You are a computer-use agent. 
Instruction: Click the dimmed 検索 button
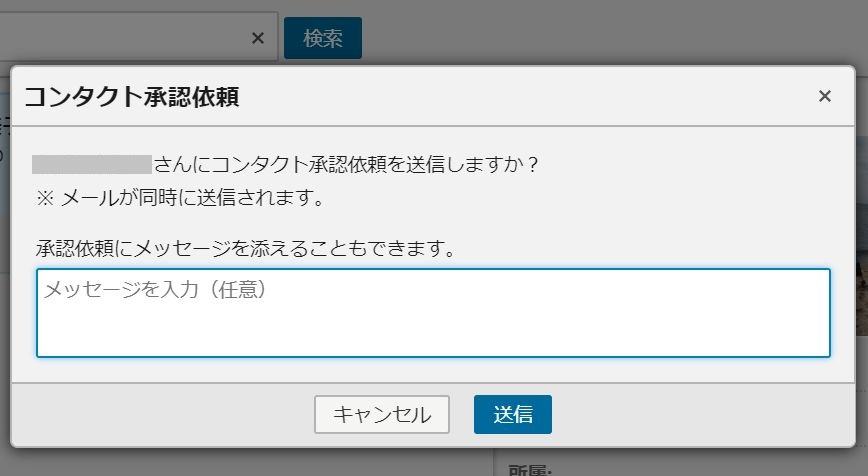(x=323, y=38)
